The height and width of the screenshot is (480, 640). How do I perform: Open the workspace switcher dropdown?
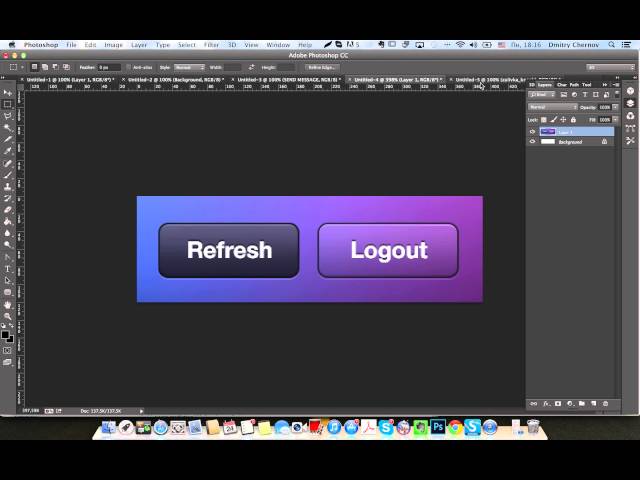(610, 67)
